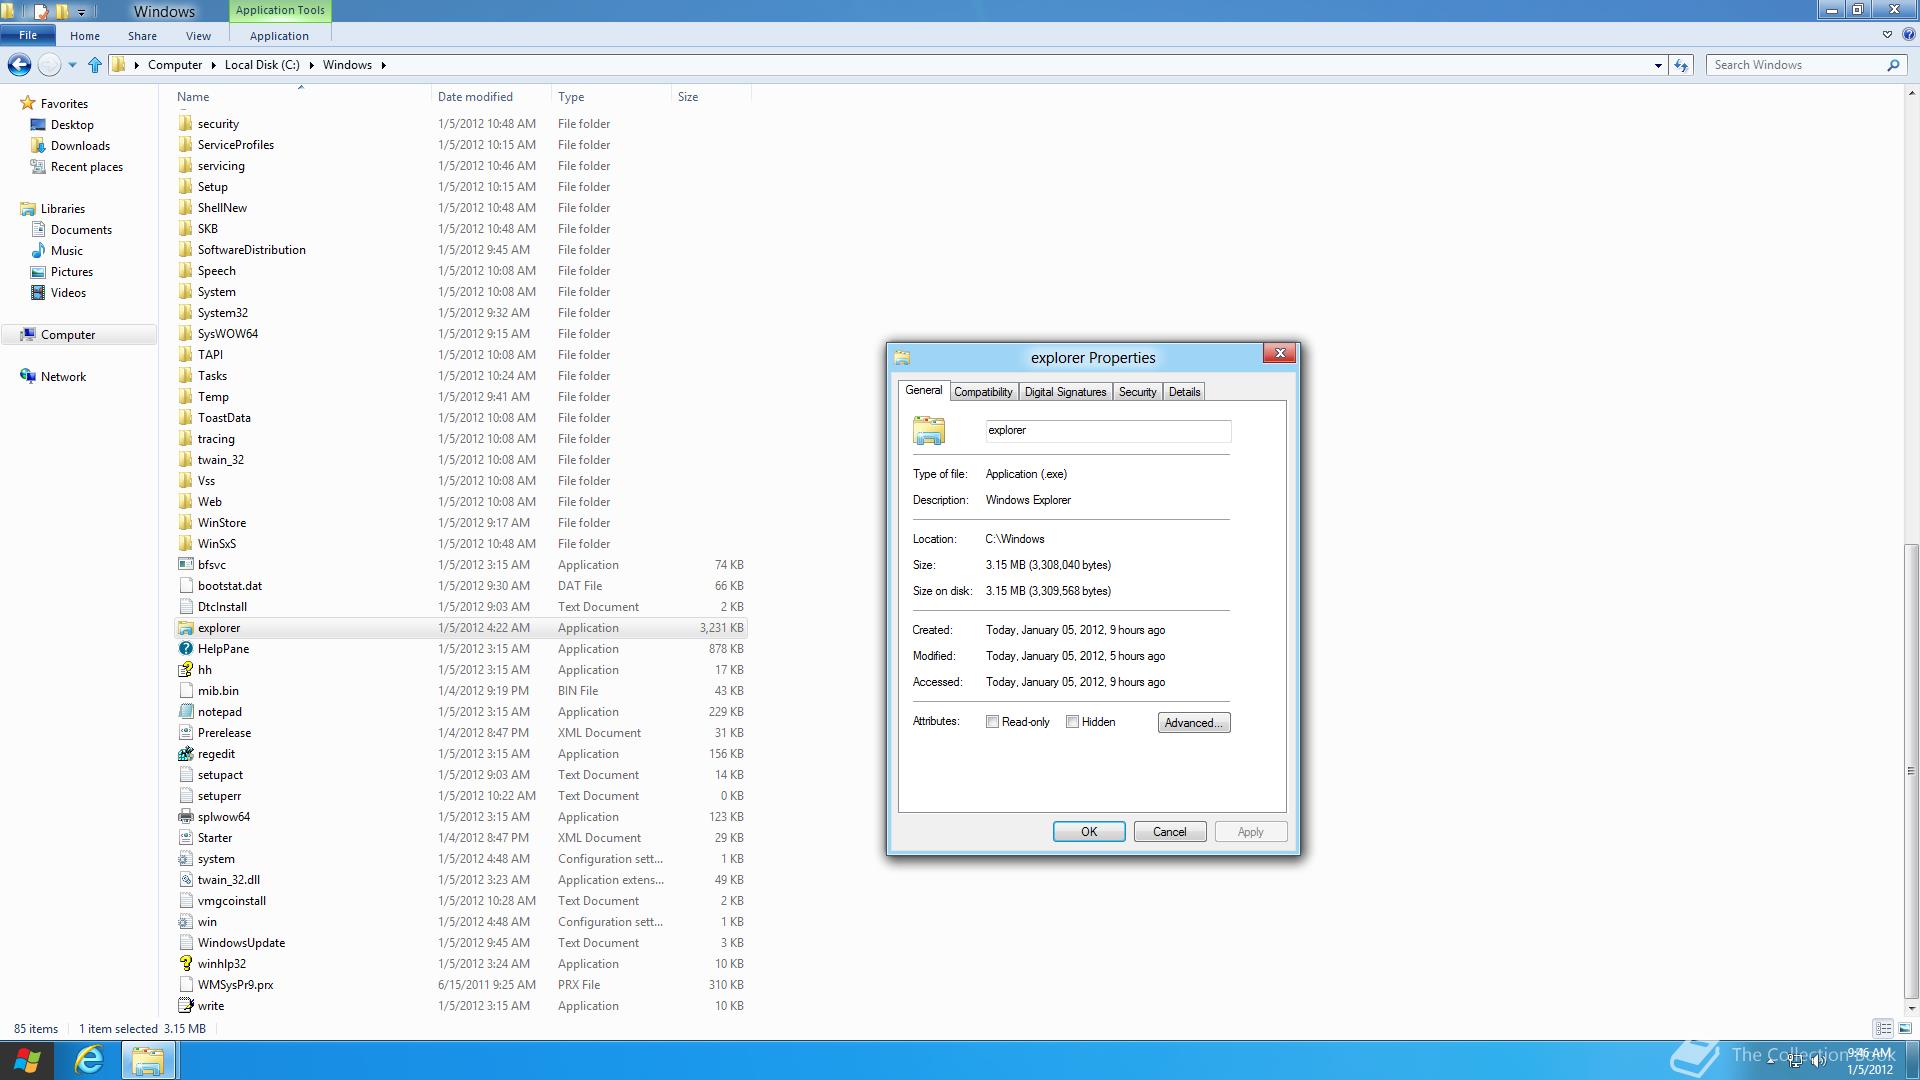Click the Advanced... attributes button
This screenshot has width=1920, height=1080.
(x=1194, y=723)
